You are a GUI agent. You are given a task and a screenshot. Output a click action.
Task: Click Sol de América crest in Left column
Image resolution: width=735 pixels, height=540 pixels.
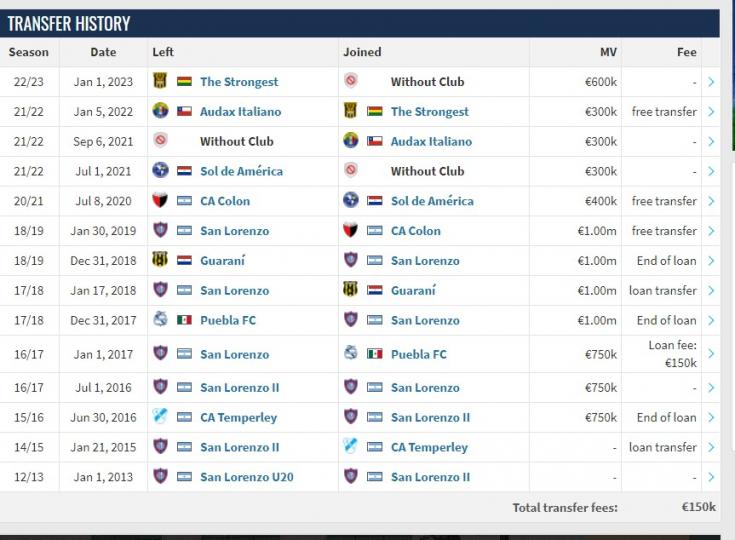click(x=160, y=171)
